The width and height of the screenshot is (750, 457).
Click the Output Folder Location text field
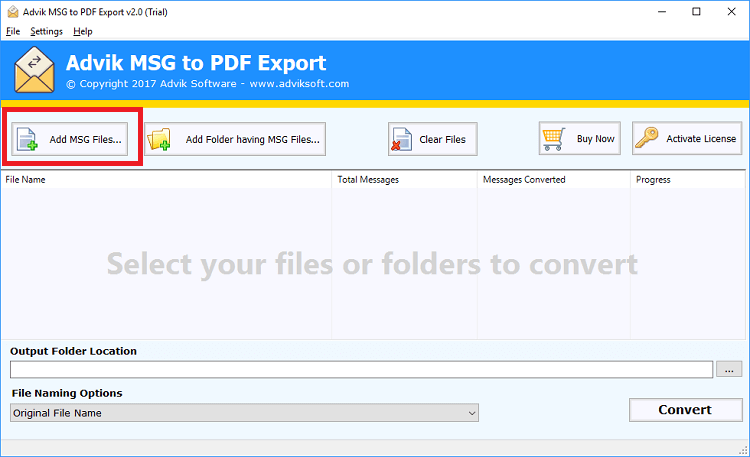[x=362, y=369]
